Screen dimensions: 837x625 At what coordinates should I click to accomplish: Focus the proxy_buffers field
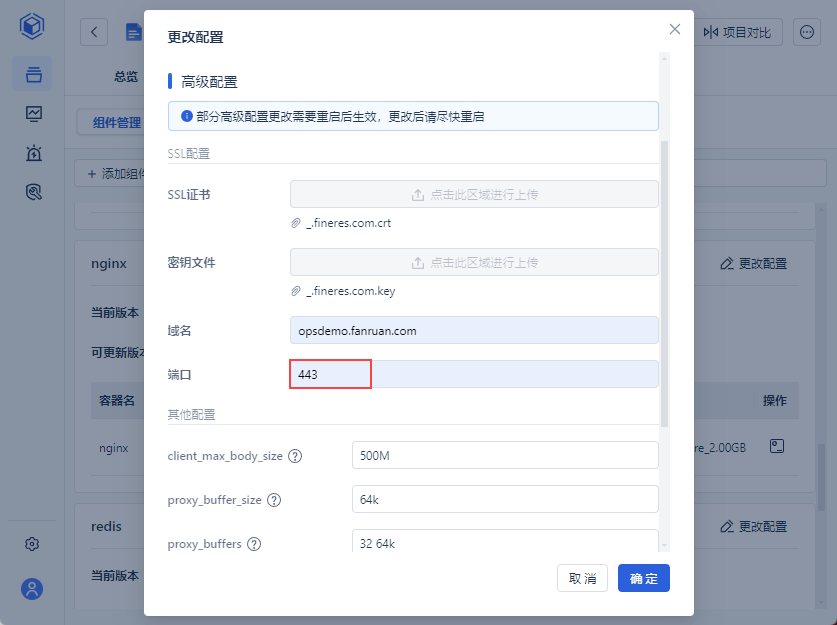pyautogui.click(x=505, y=541)
